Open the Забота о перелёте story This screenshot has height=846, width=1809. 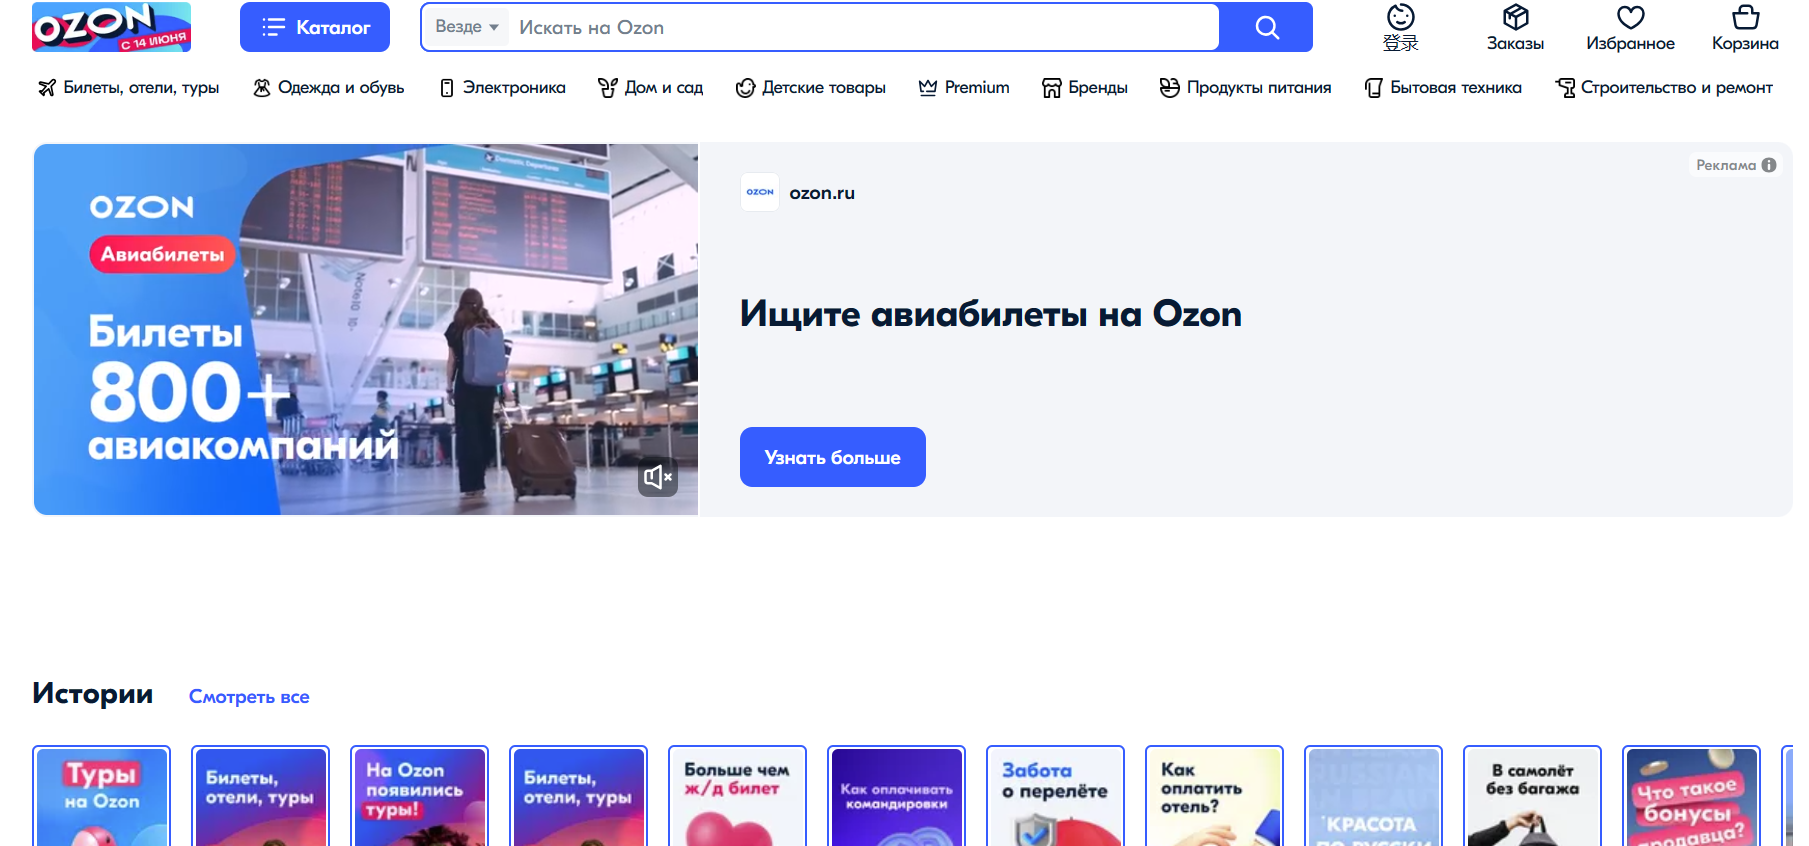tap(1055, 796)
